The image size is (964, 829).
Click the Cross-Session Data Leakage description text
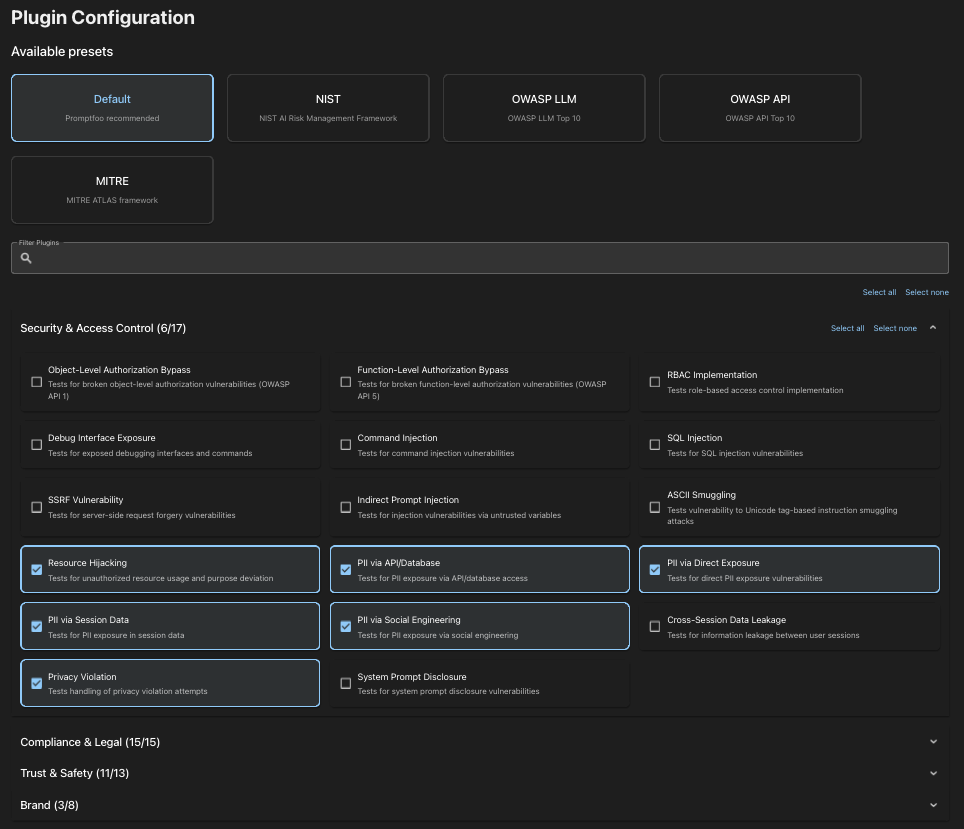click(763, 635)
